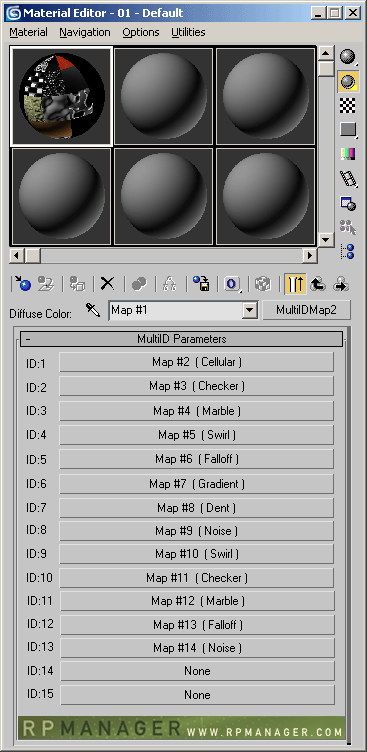Click ID:15 None map button
Image resolution: width=367 pixels, height=752 pixels.
point(197,695)
